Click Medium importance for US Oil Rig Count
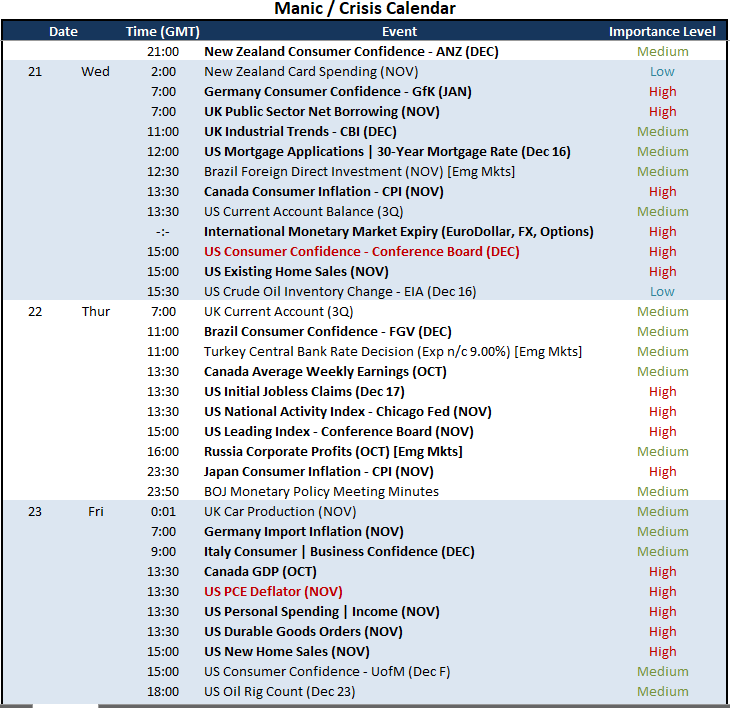 pyautogui.click(x=662, y=692)
